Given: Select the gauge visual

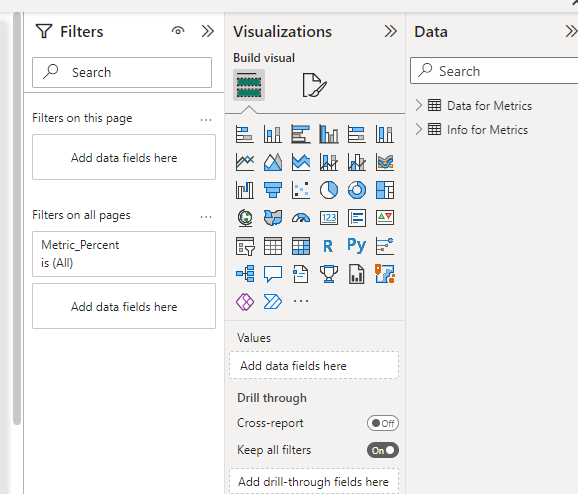Looking at the screenshot, I should click(x=301, y=218).
